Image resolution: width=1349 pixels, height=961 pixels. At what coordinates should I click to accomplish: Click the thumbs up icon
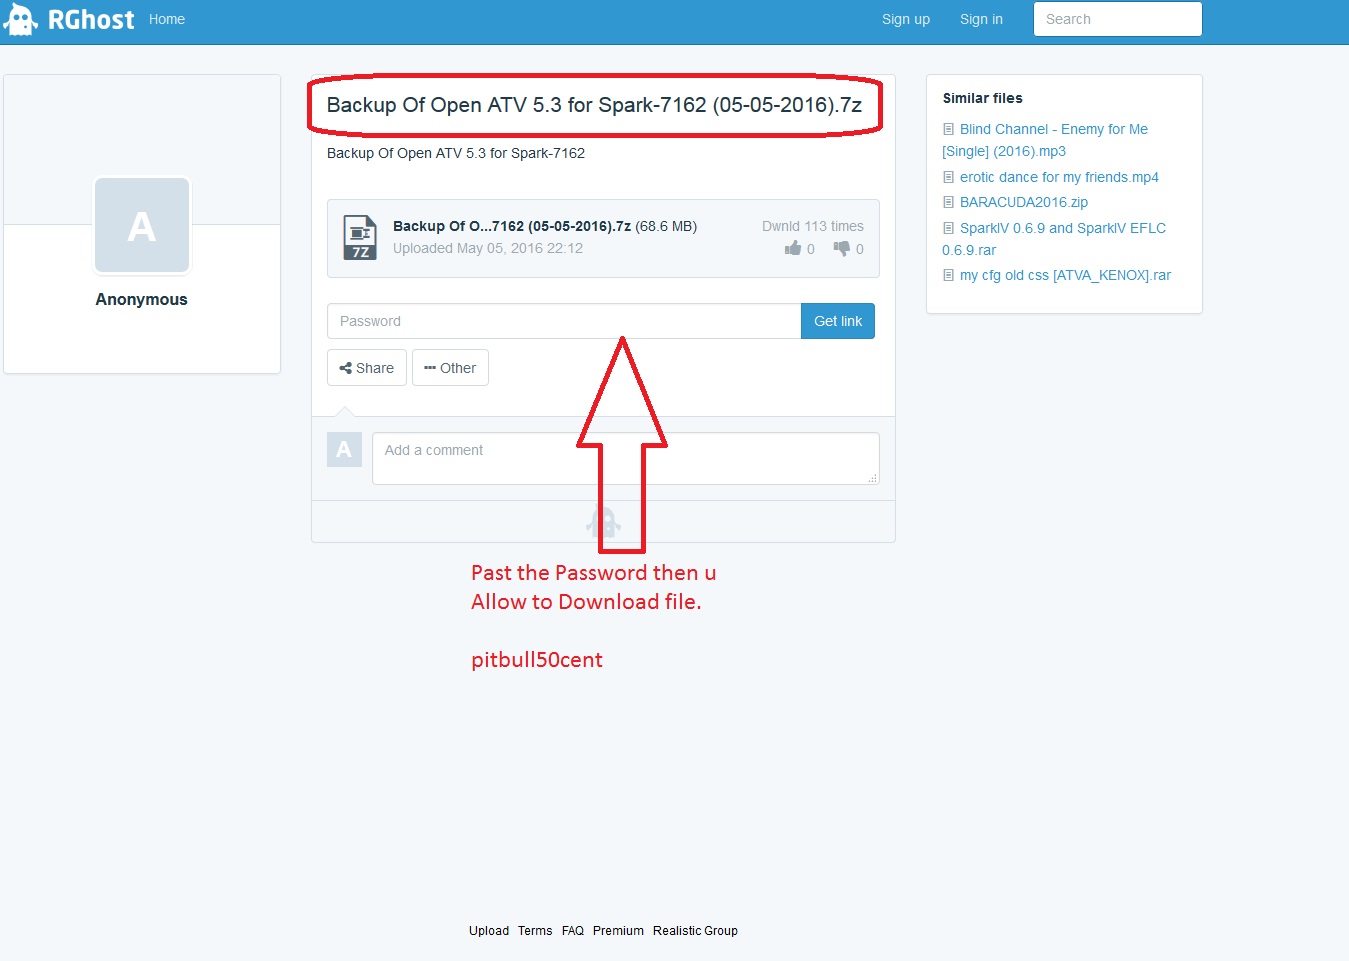pyautogui.click(x=793, y=248)
